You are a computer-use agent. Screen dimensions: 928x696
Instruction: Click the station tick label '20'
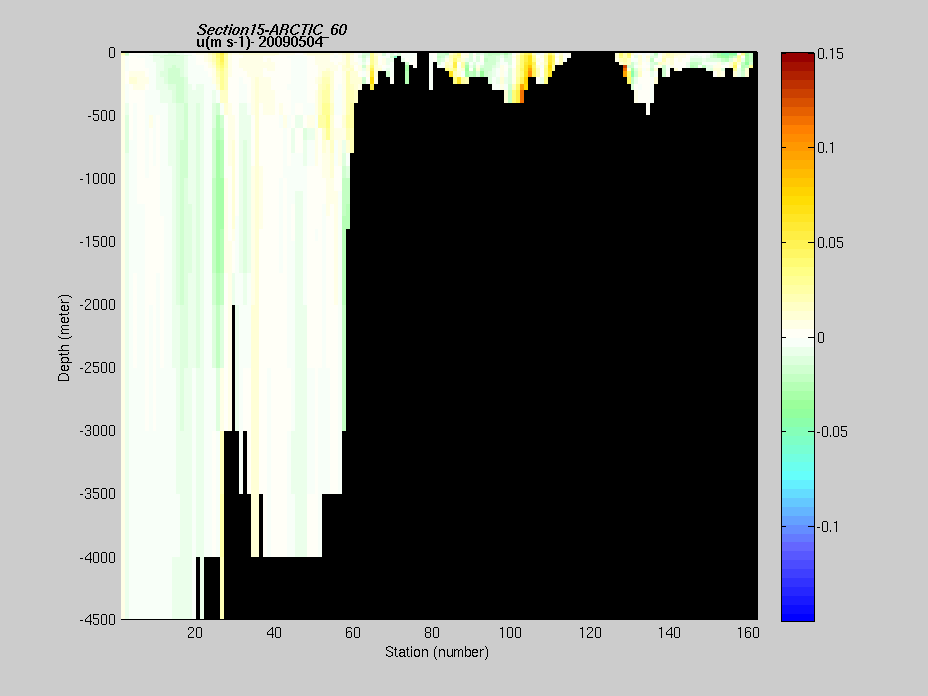tap(195, 633)
